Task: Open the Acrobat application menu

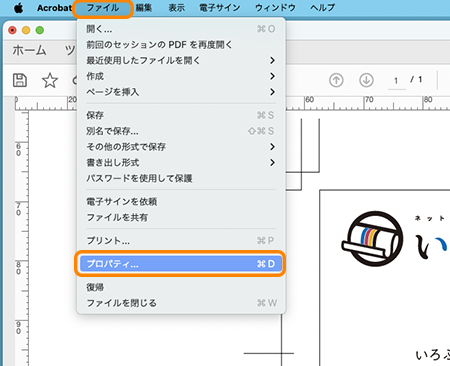Action: 54,8
